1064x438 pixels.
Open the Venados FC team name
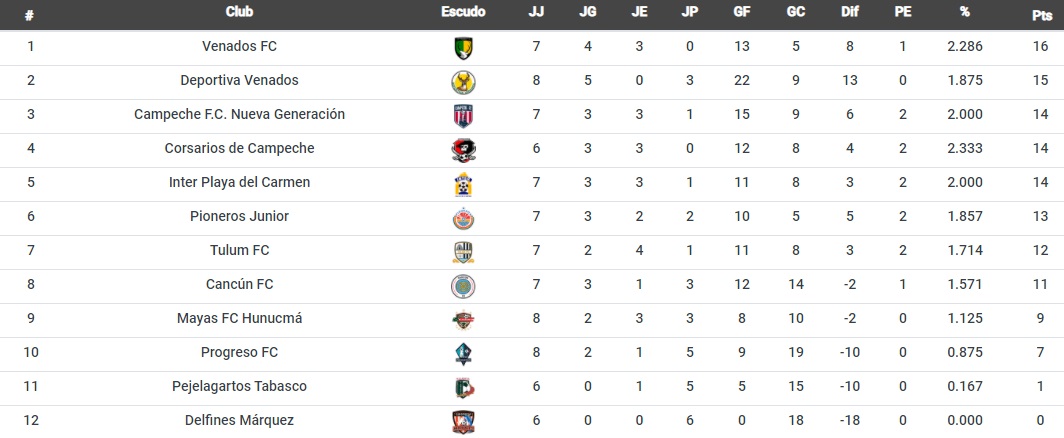[x=240, y=46]
